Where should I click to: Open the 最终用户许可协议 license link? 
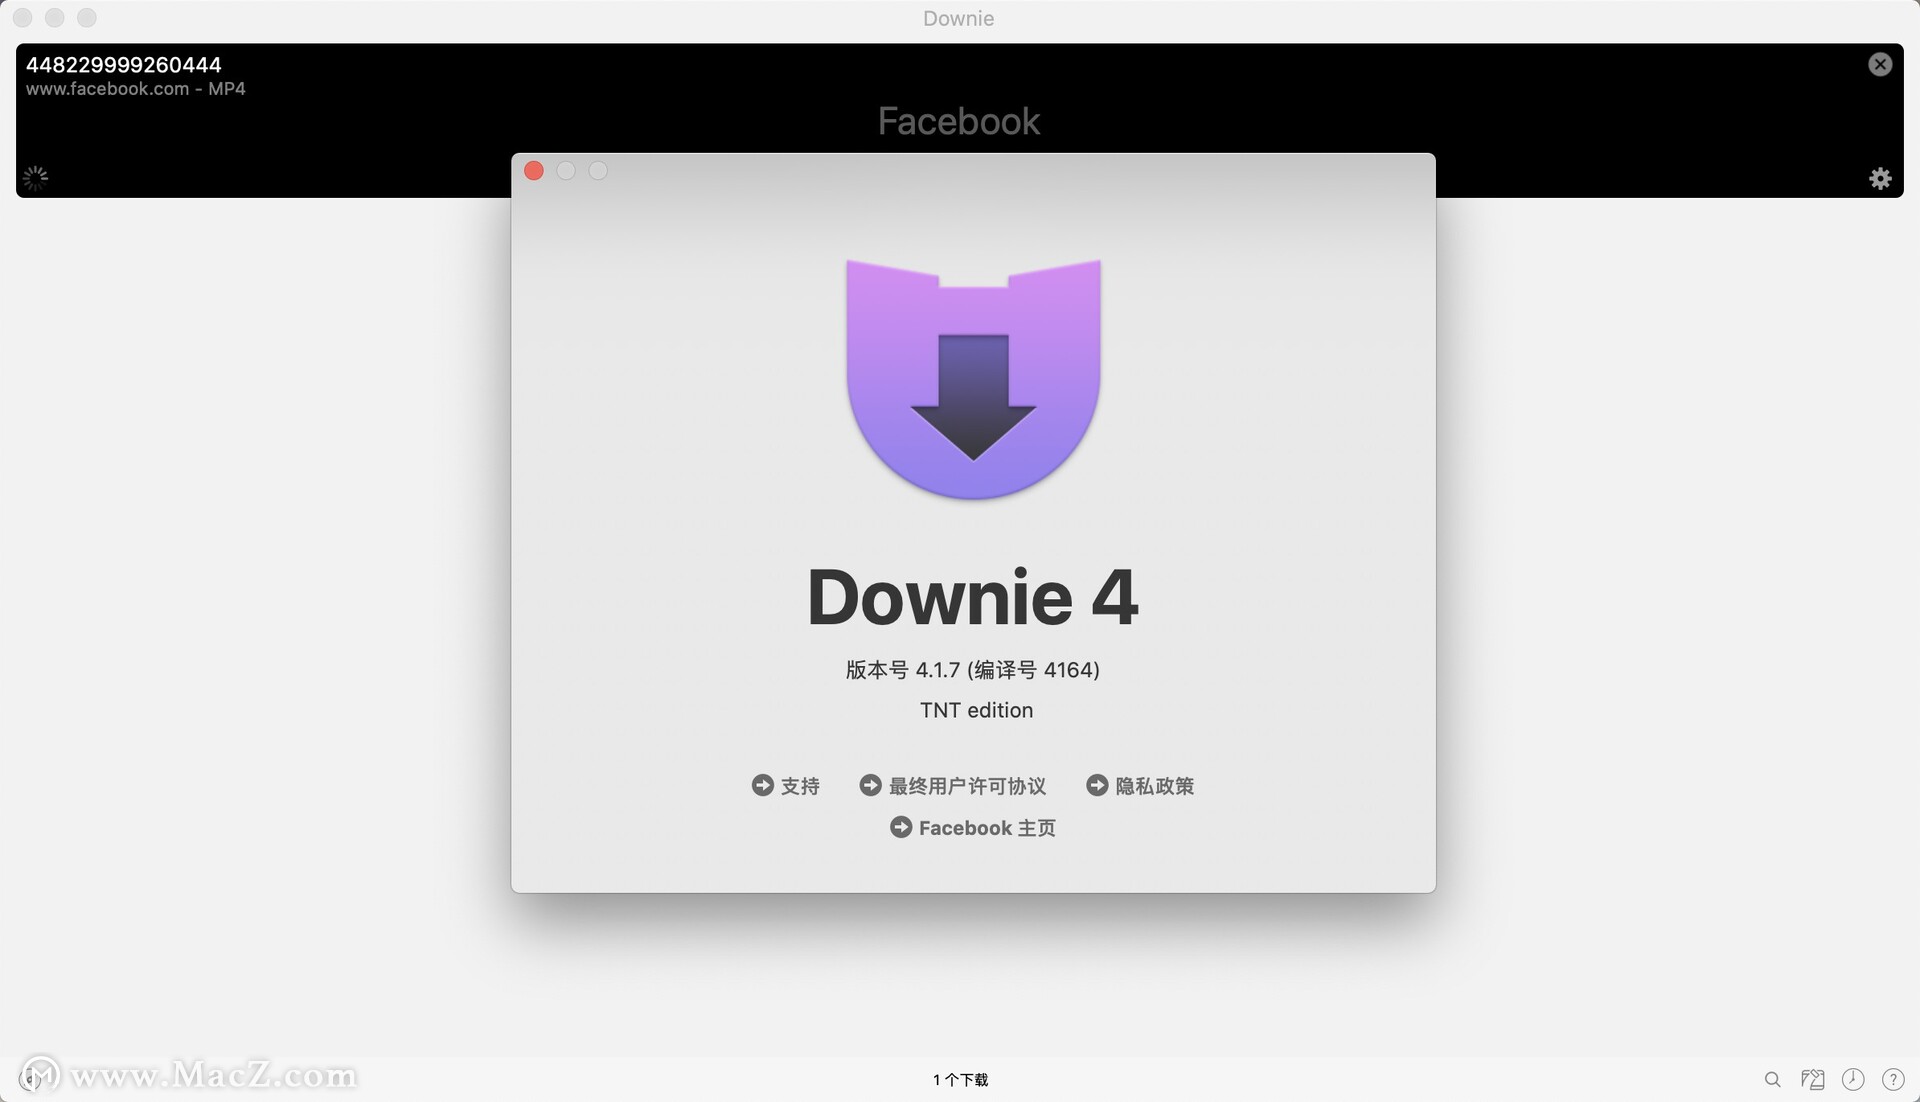click(967, 786)
